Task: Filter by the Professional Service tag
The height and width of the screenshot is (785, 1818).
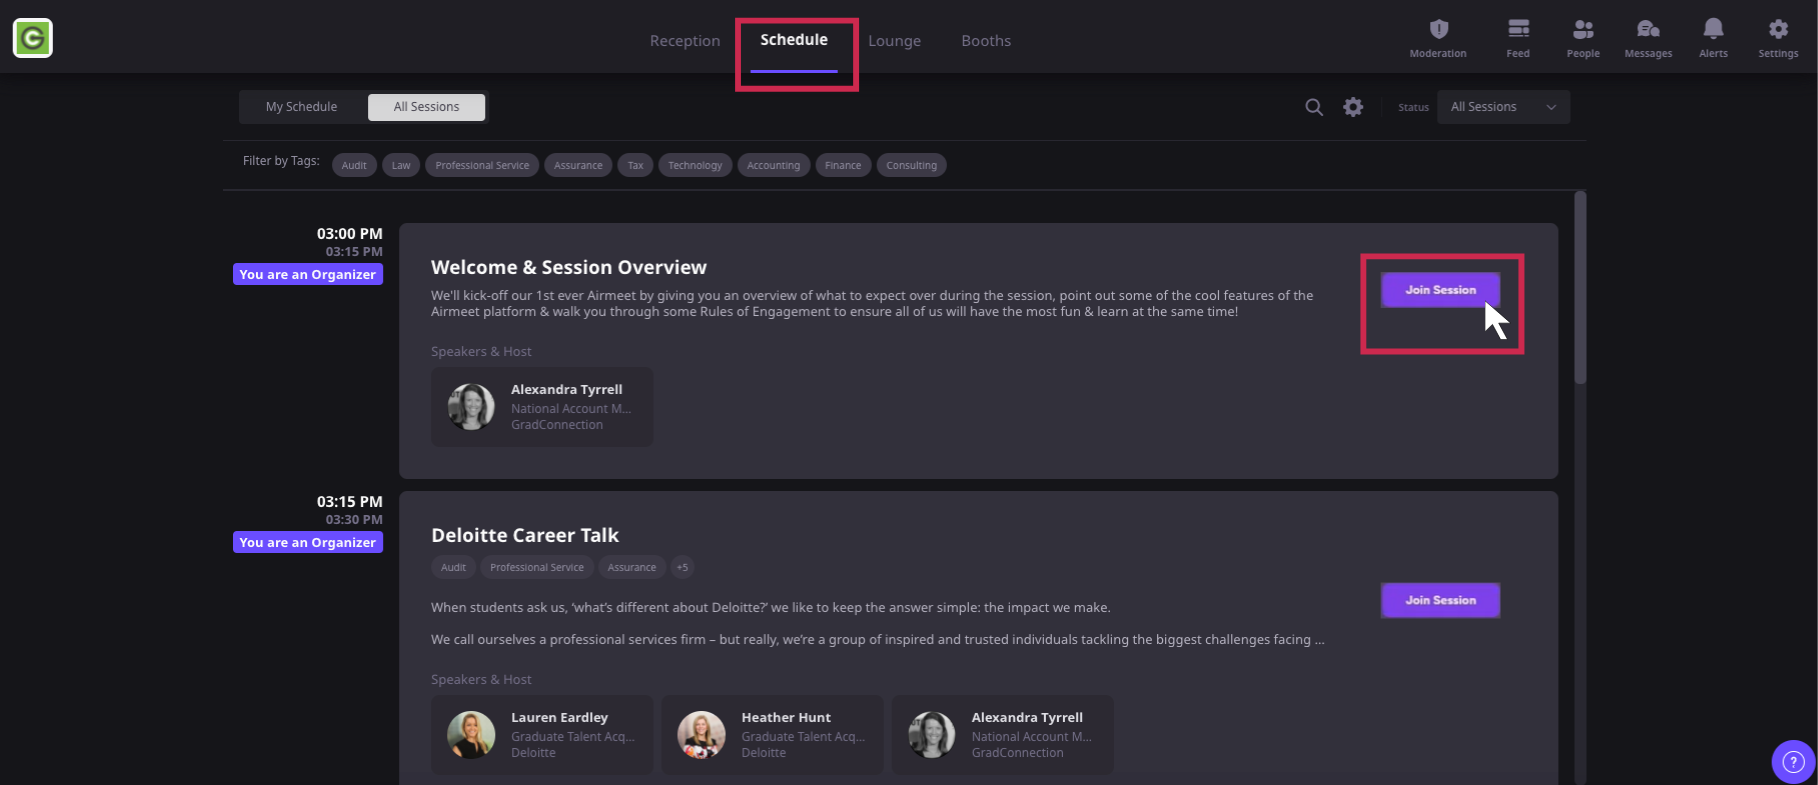Action: point(482,165)
